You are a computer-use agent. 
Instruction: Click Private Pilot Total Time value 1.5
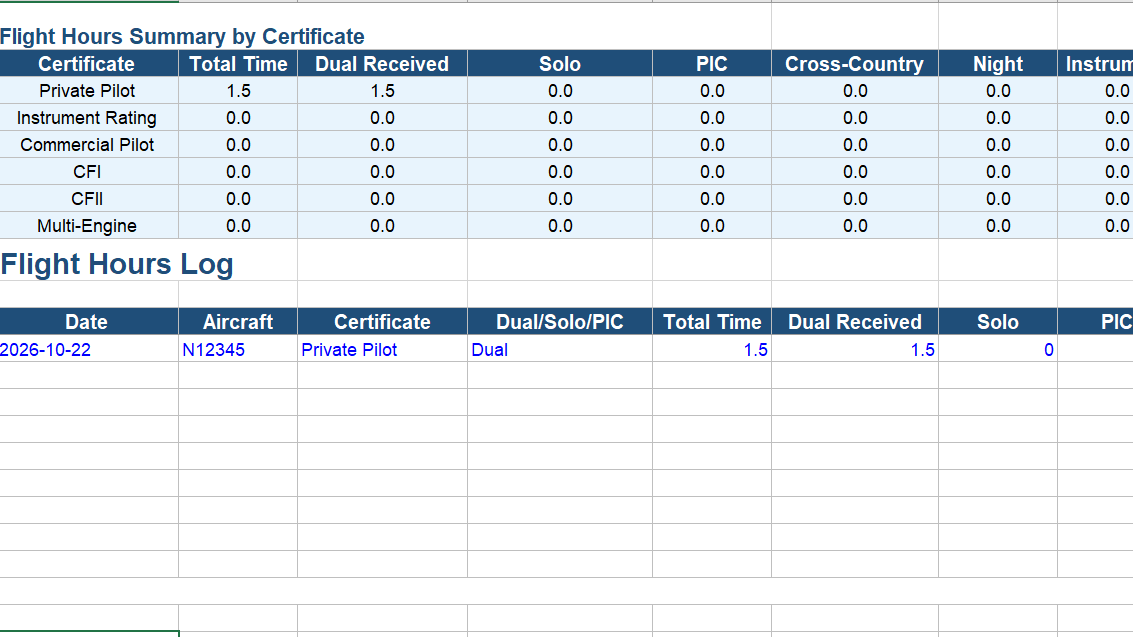[x=238, y=90]
